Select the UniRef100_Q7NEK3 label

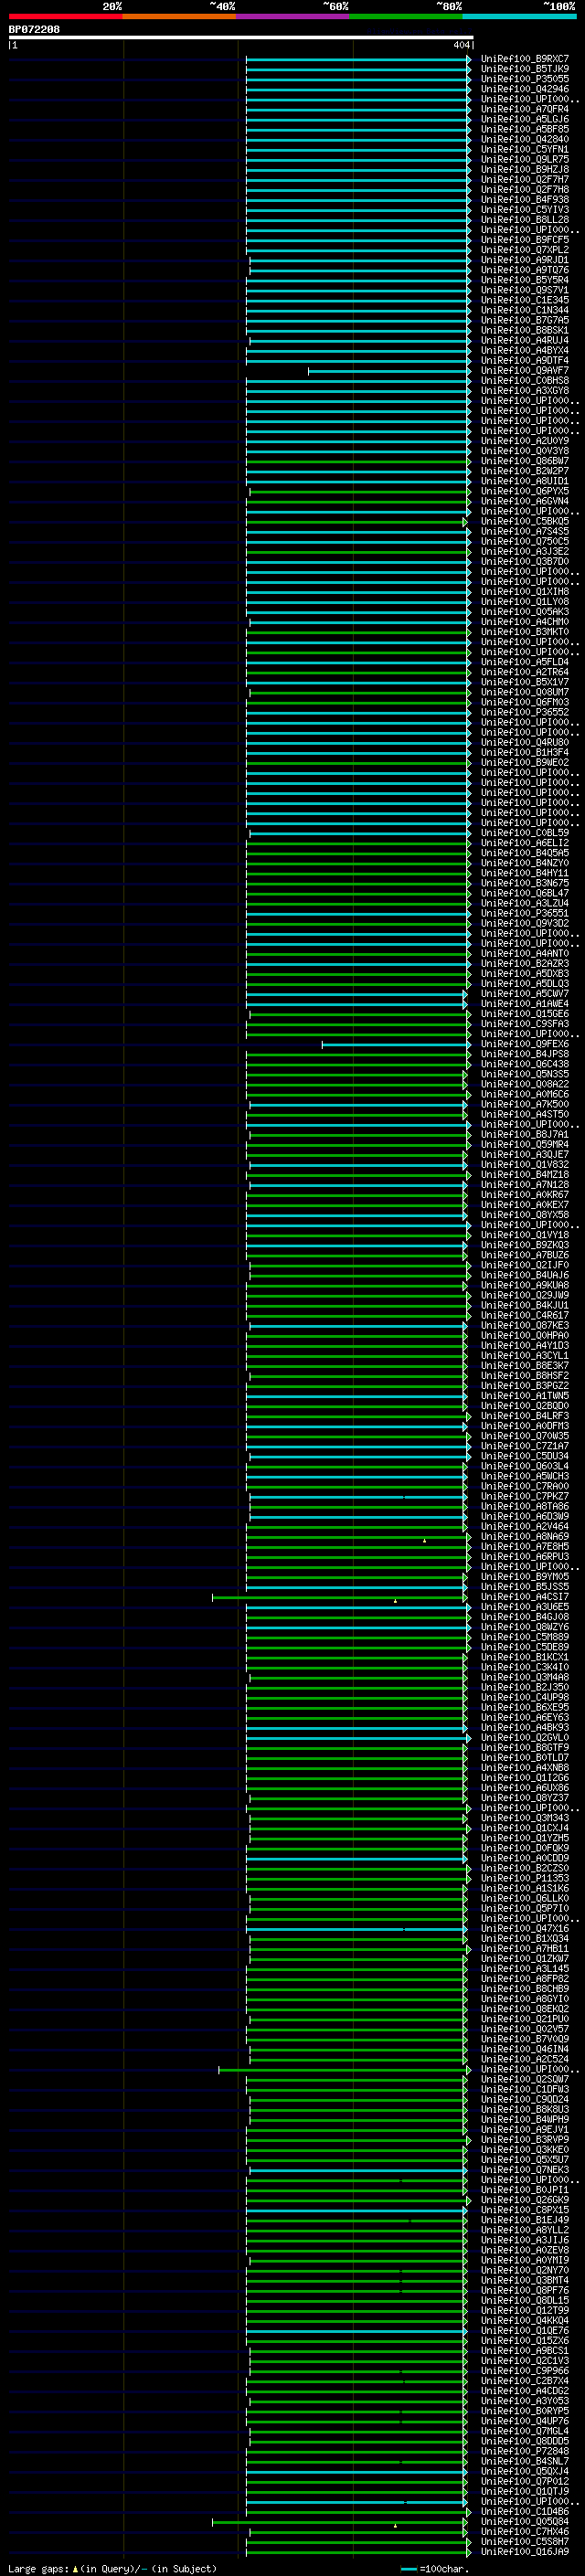525,2170
